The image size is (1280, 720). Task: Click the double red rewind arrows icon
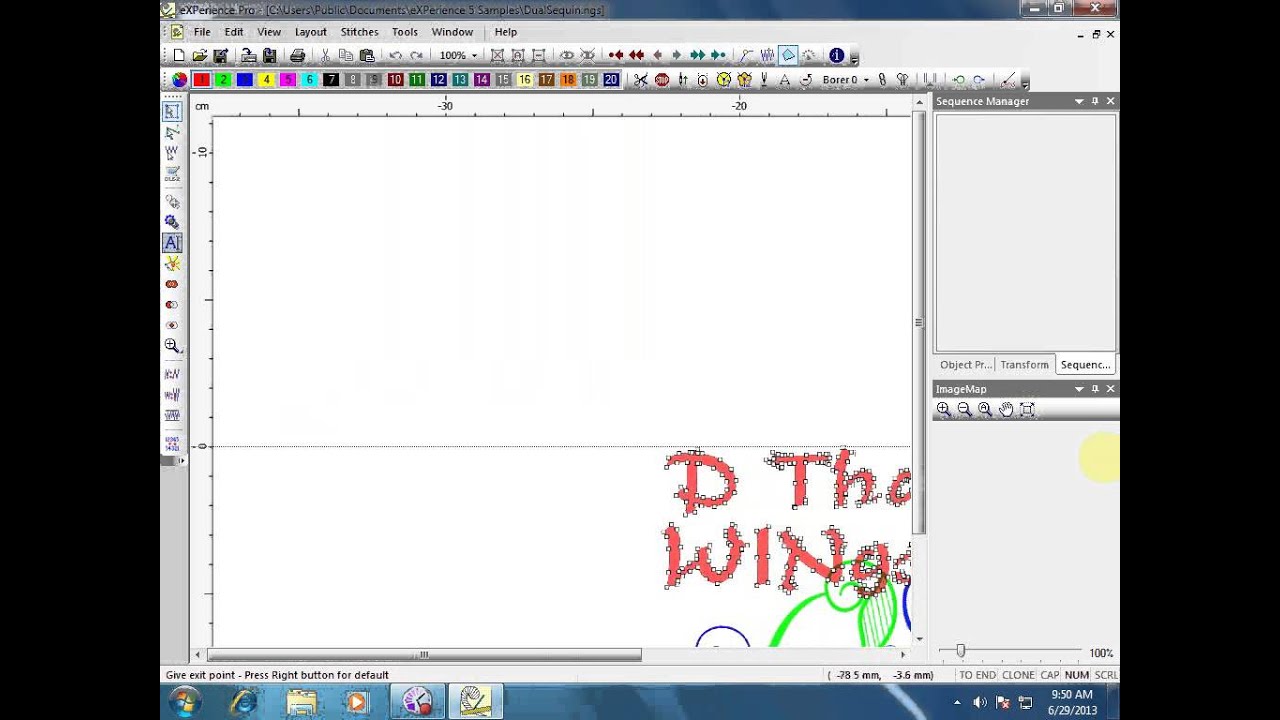pos(636,56)
